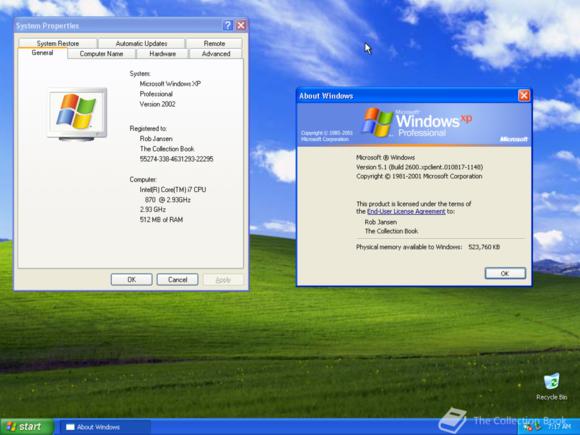Click OK in System Properties

131,280
